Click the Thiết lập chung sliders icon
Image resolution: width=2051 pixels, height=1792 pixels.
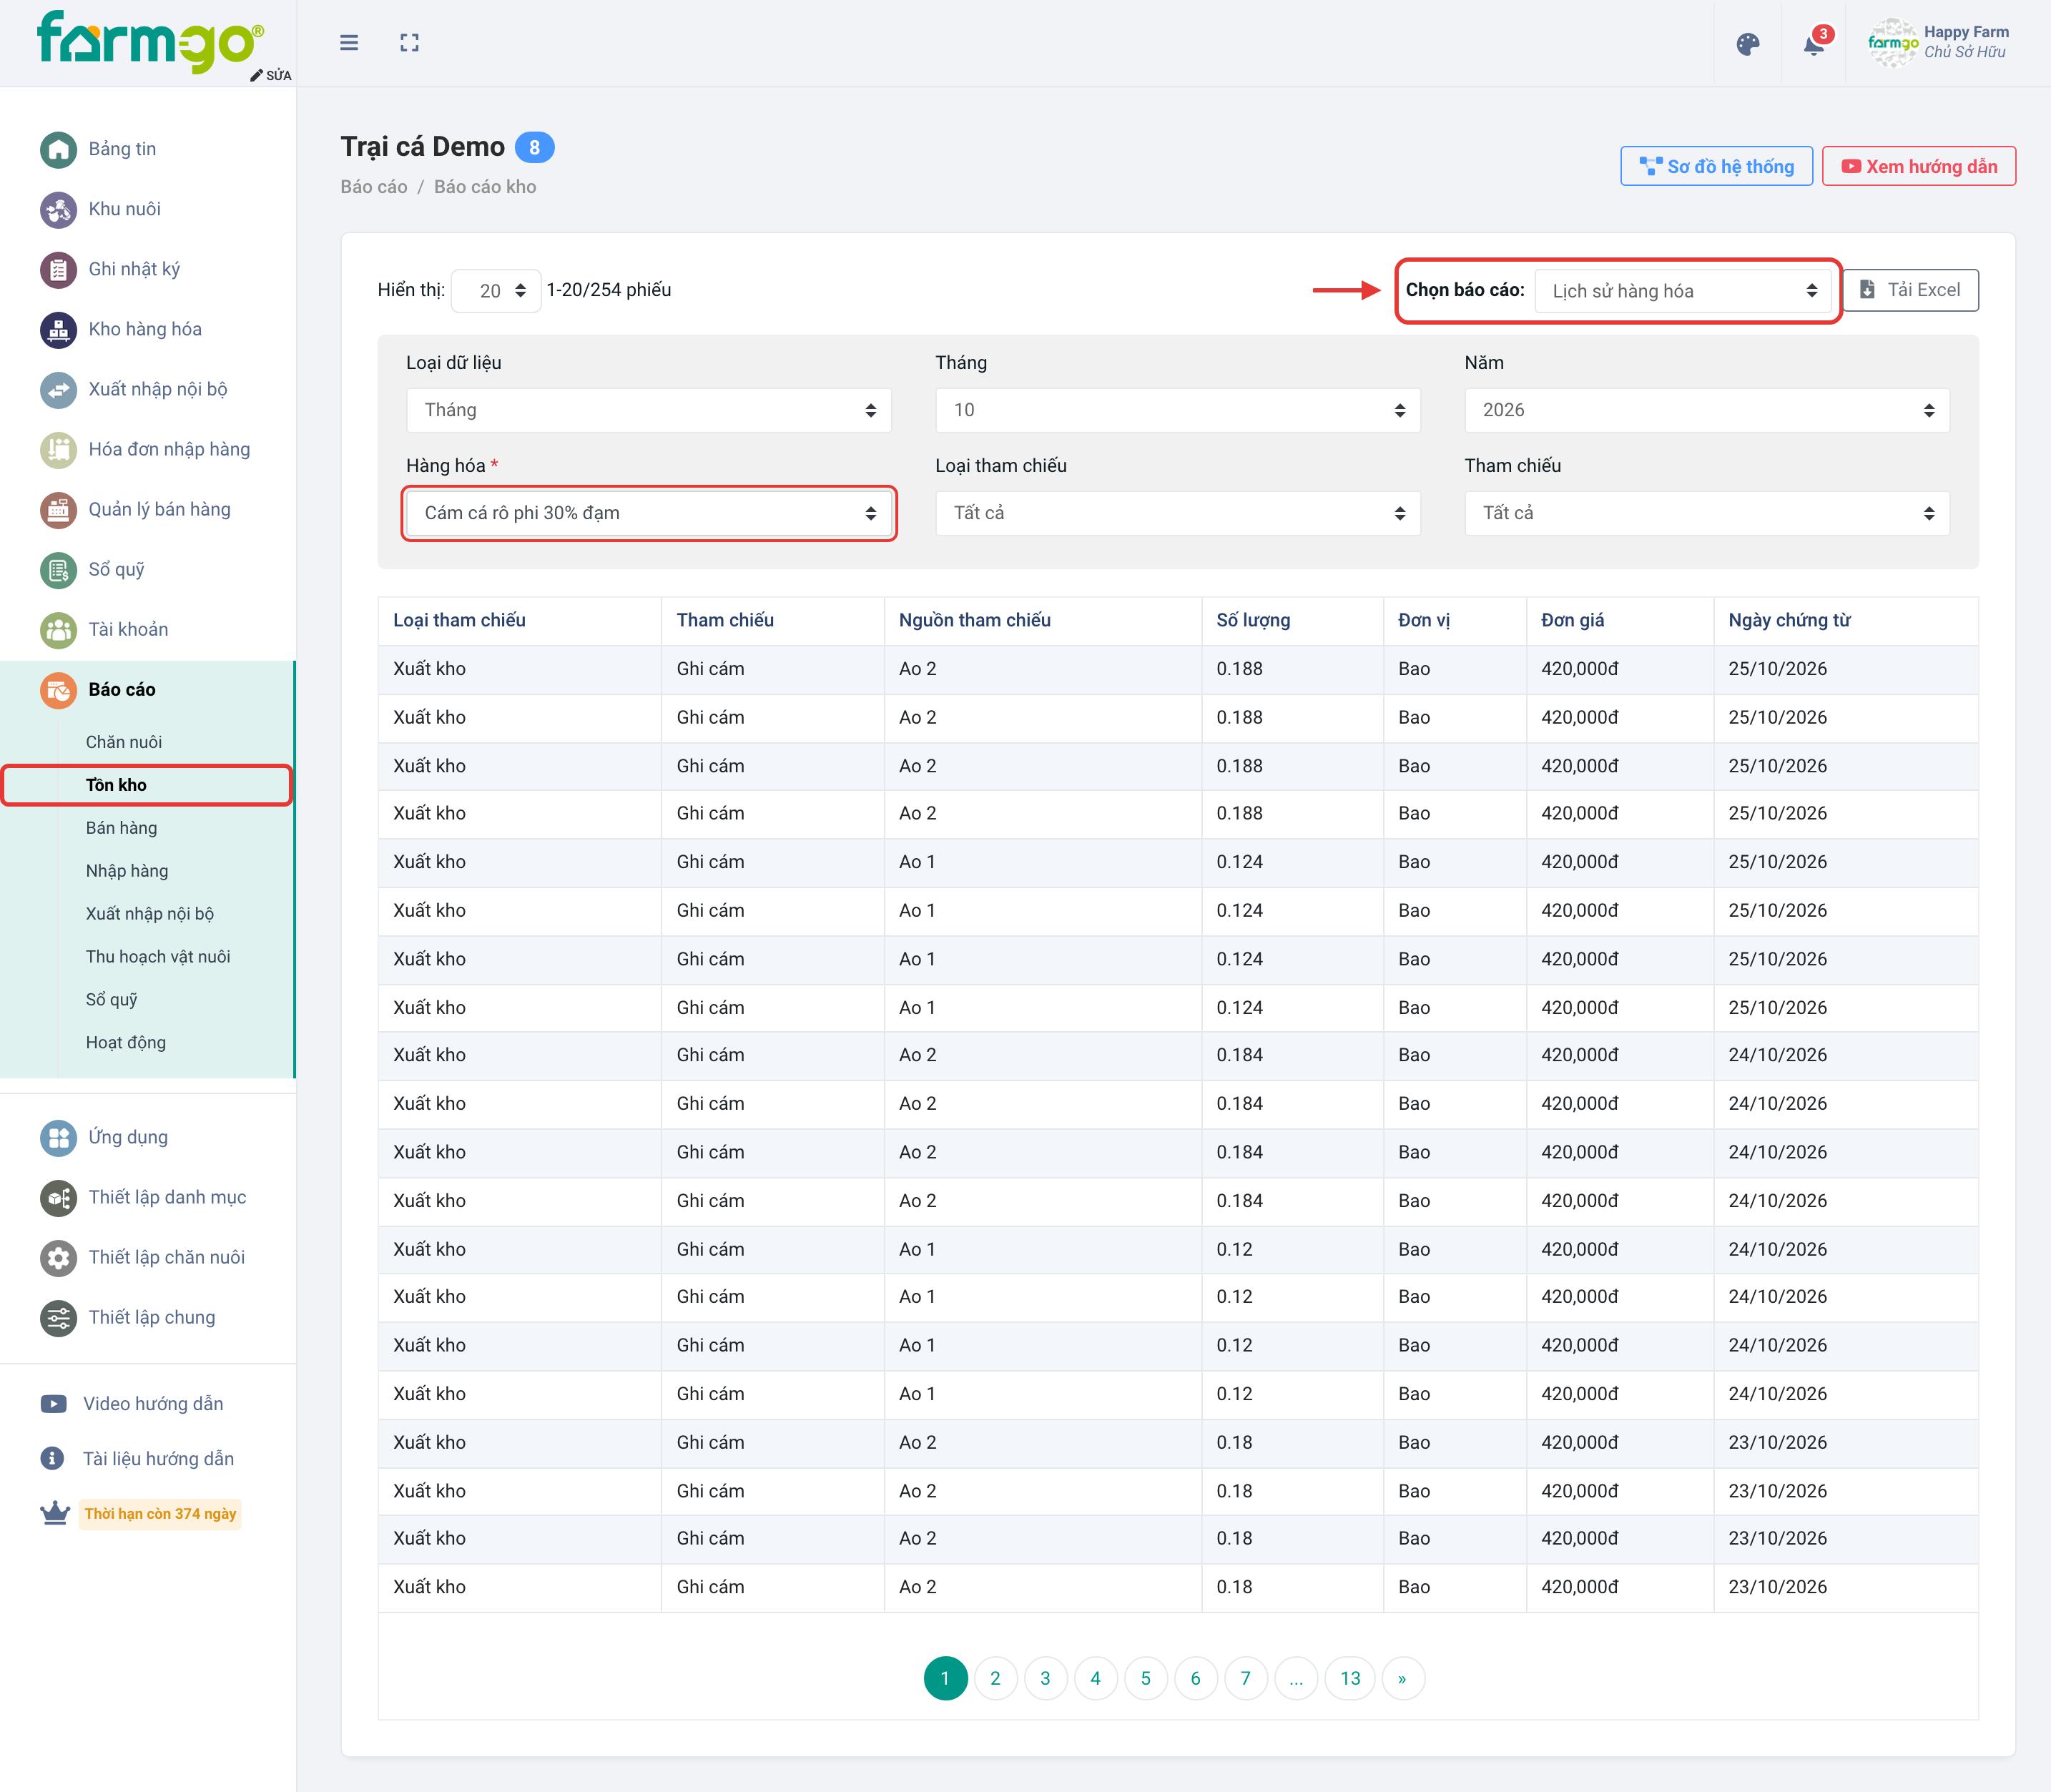click(58, 1317)
